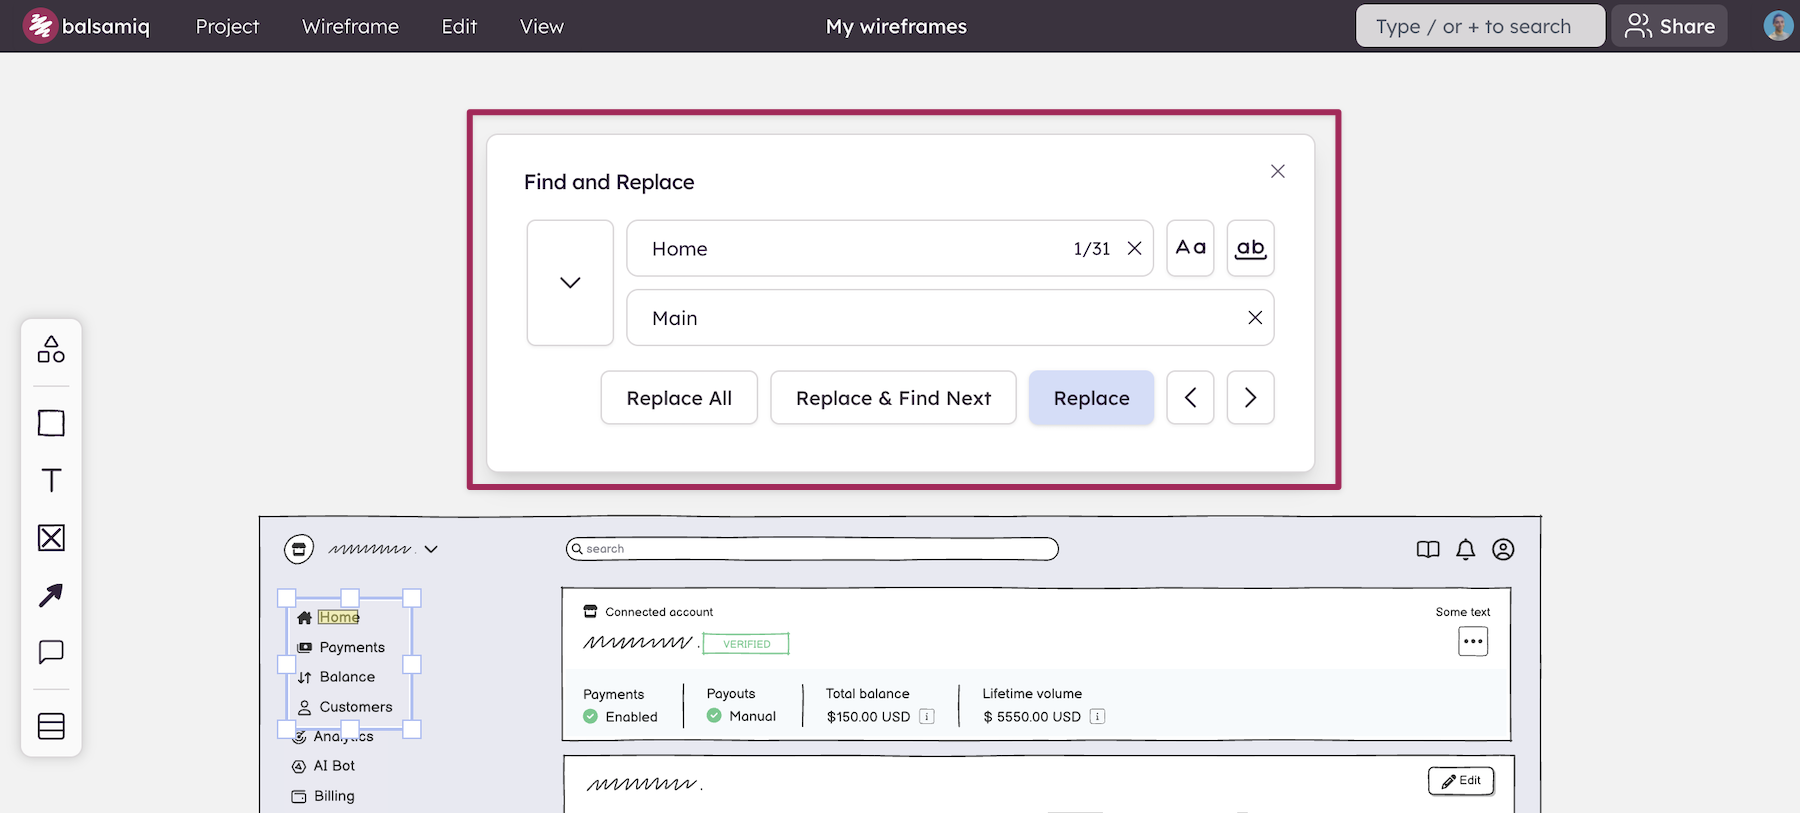1800x813 pixels.
Task: Select AI Bot in wireframe sidebar
Action: (334, 766)
